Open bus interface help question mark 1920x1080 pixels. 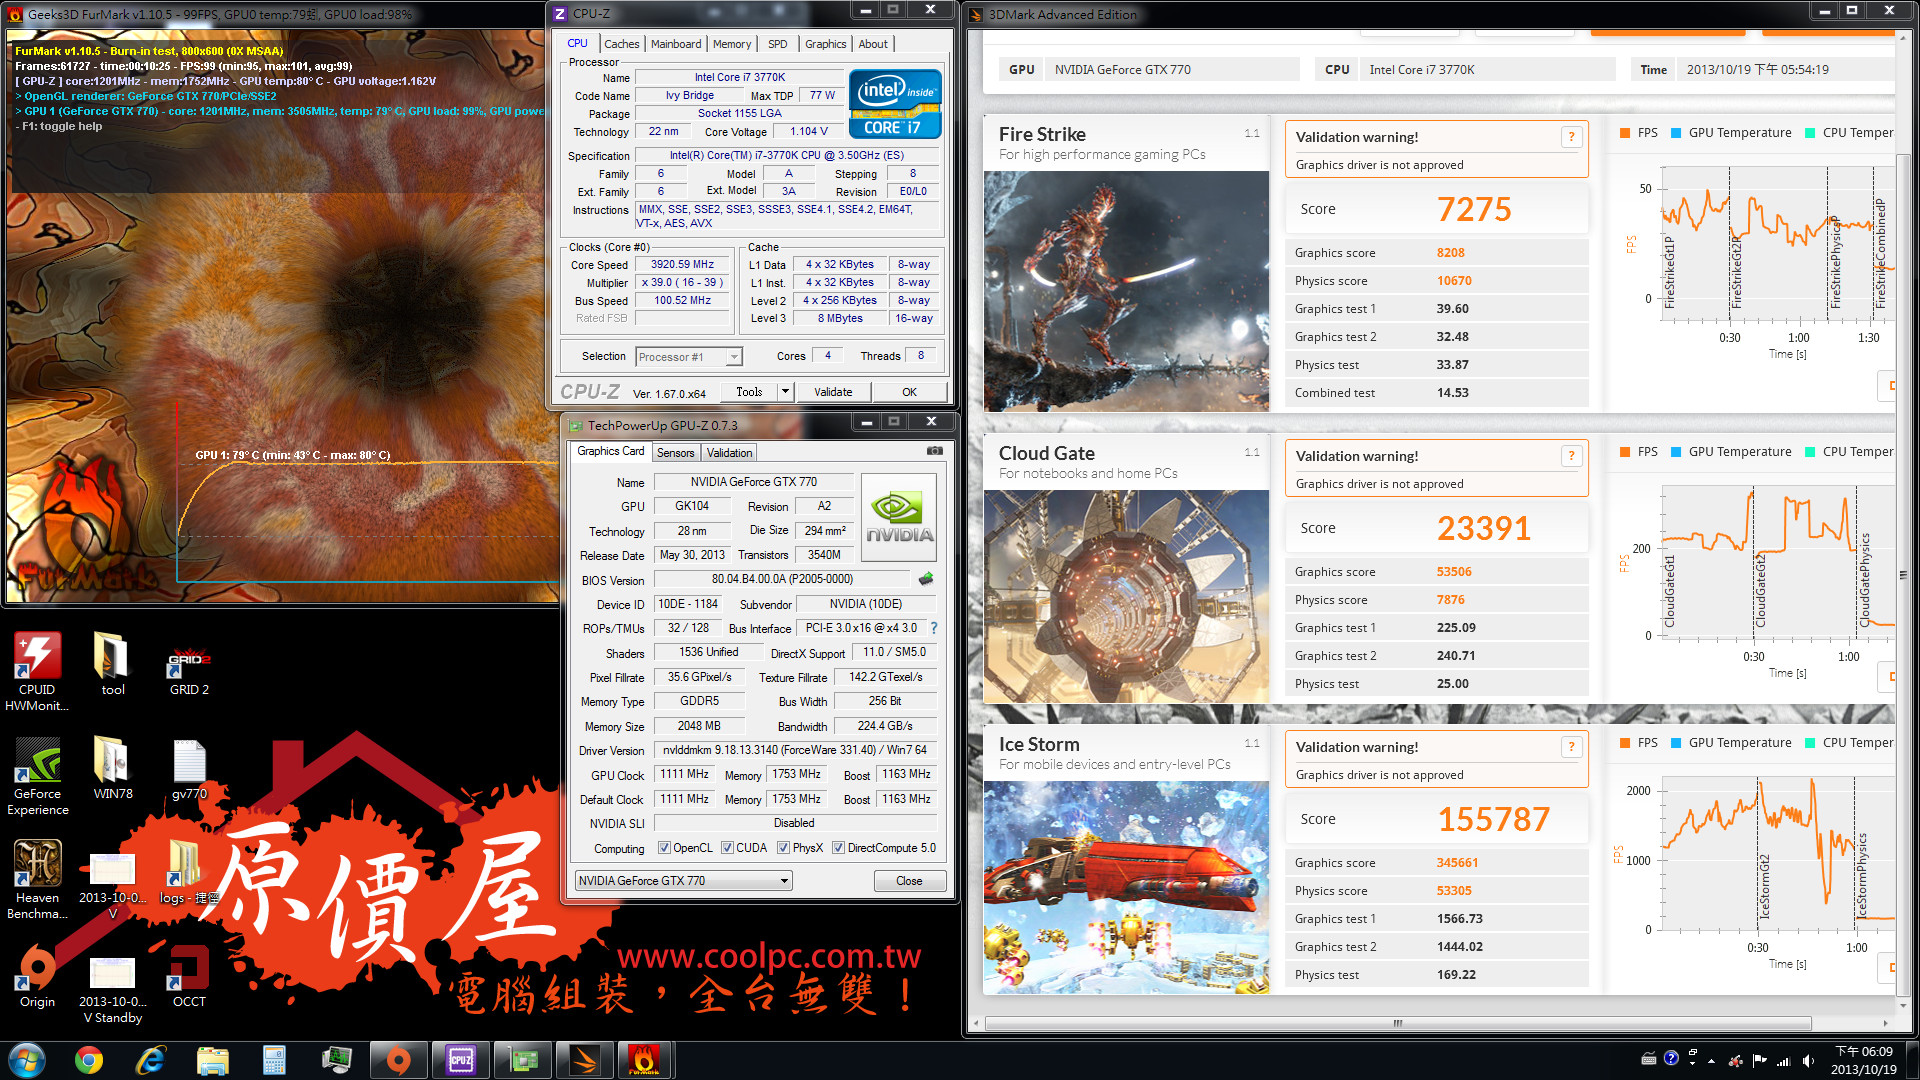(x=934, y=628)
